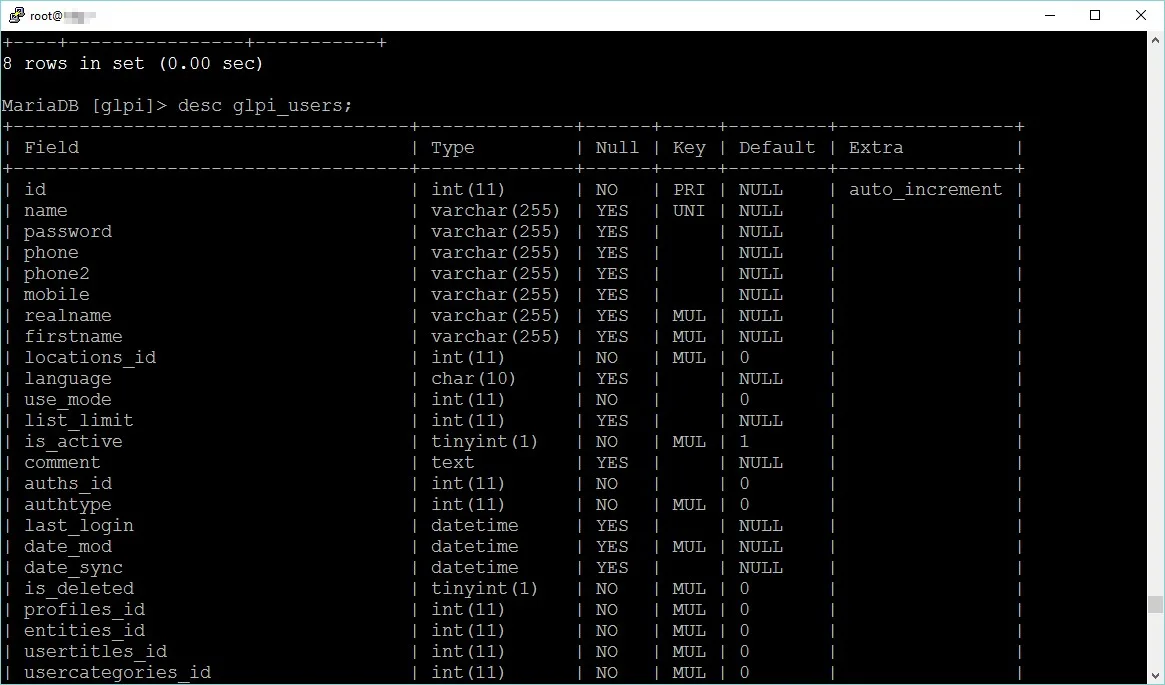The width and height of the screenshot is (1165, 685).
Task: Click the PRI key value on id row
Action: tap(688, 189)
